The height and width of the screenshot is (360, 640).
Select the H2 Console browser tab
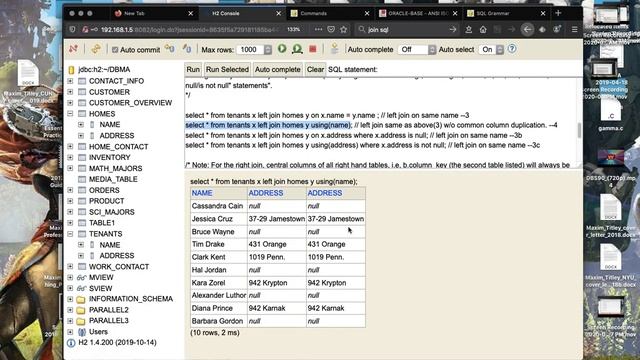tap(241, 13)
